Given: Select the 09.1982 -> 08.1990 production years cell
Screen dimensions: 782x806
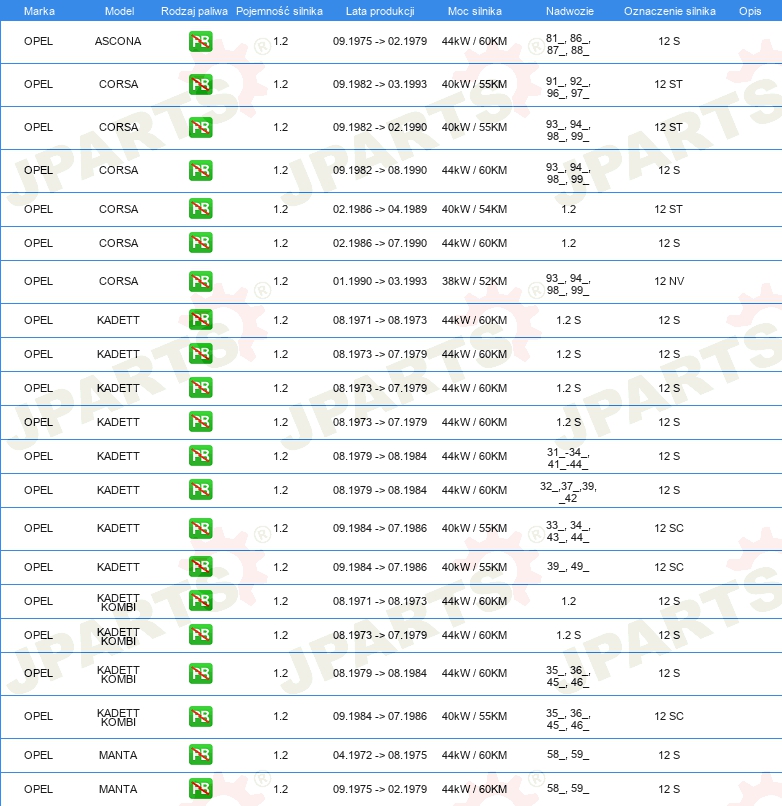Looking at the screenshot, I should tap(379, 170).
